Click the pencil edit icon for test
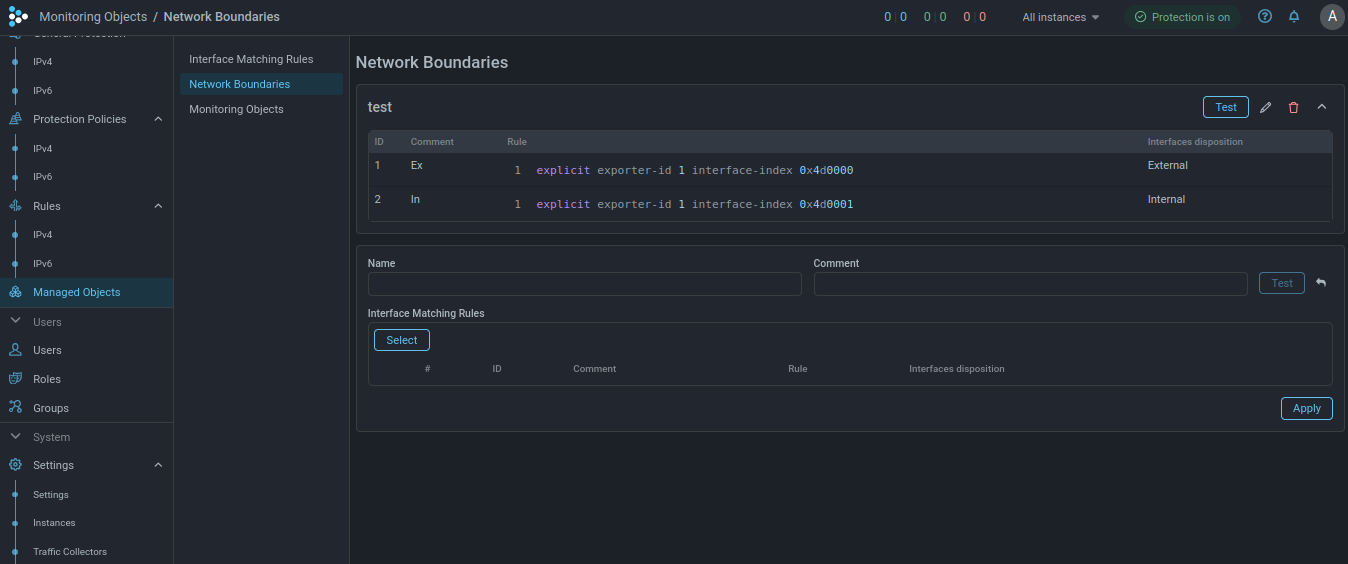 (1265, 108)
